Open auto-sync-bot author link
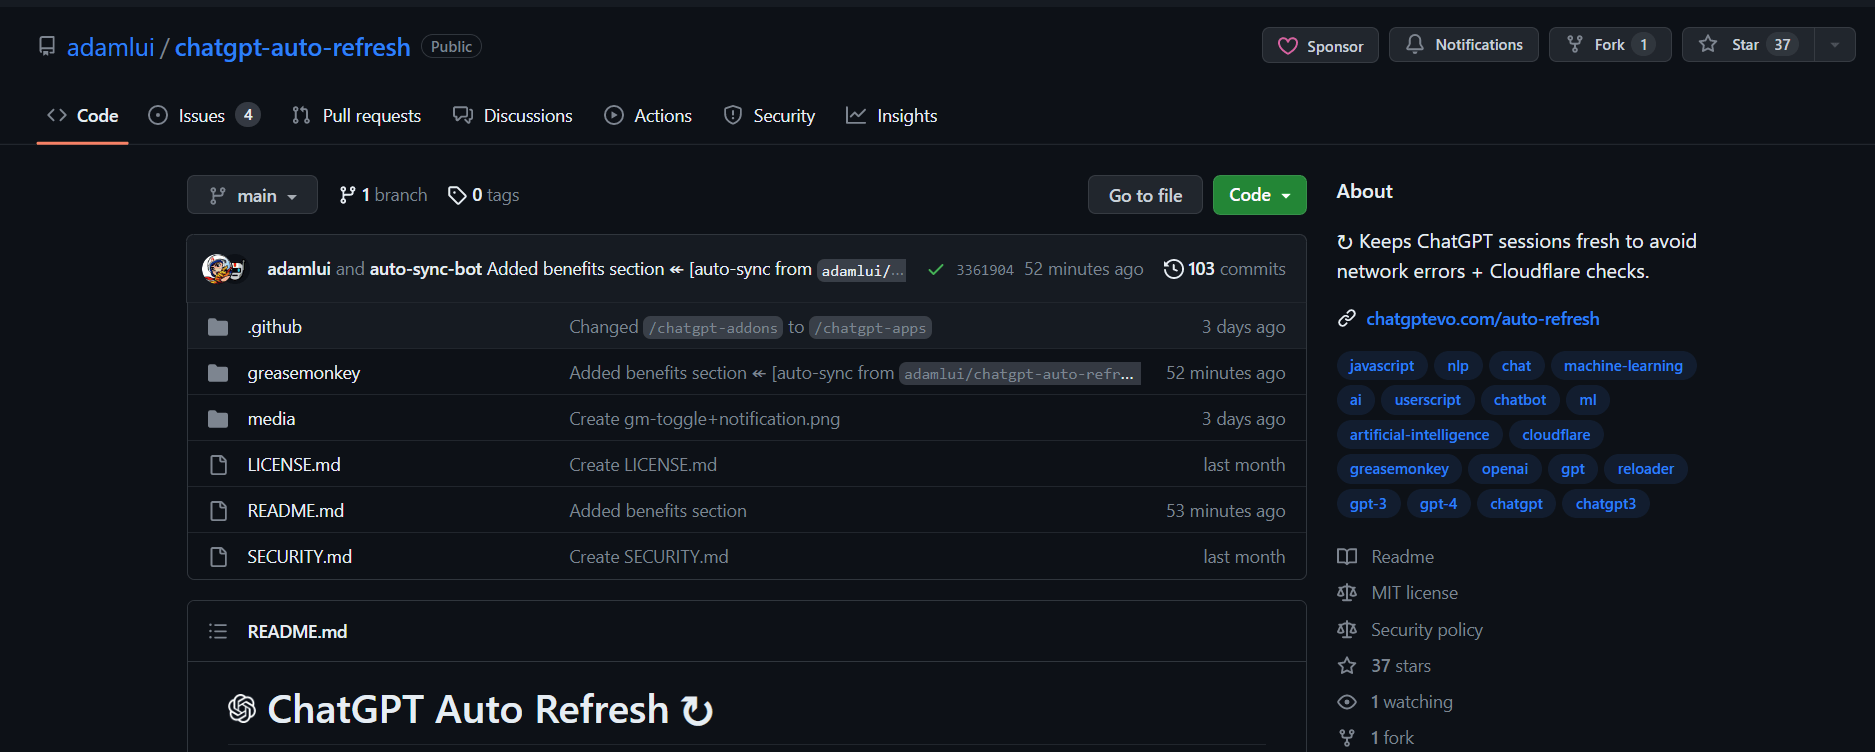 pyautogui.click(x=426, y=269)
